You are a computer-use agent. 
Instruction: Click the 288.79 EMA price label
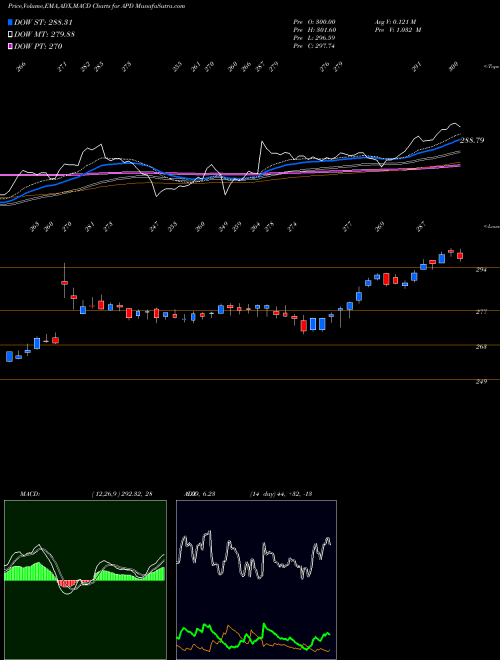[x=472, y=140]
